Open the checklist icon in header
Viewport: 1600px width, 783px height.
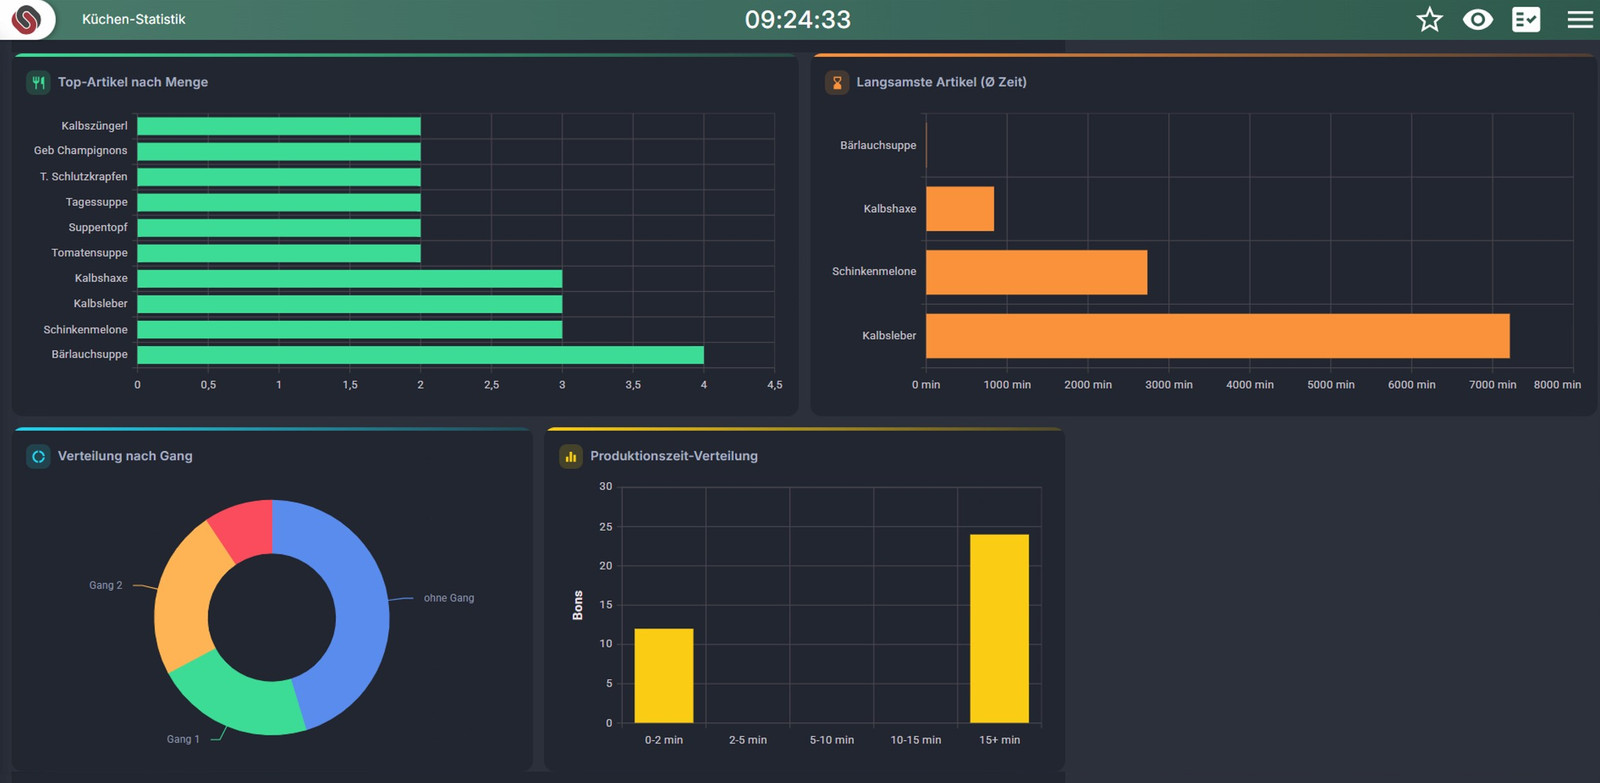[x=1526, y=19]
